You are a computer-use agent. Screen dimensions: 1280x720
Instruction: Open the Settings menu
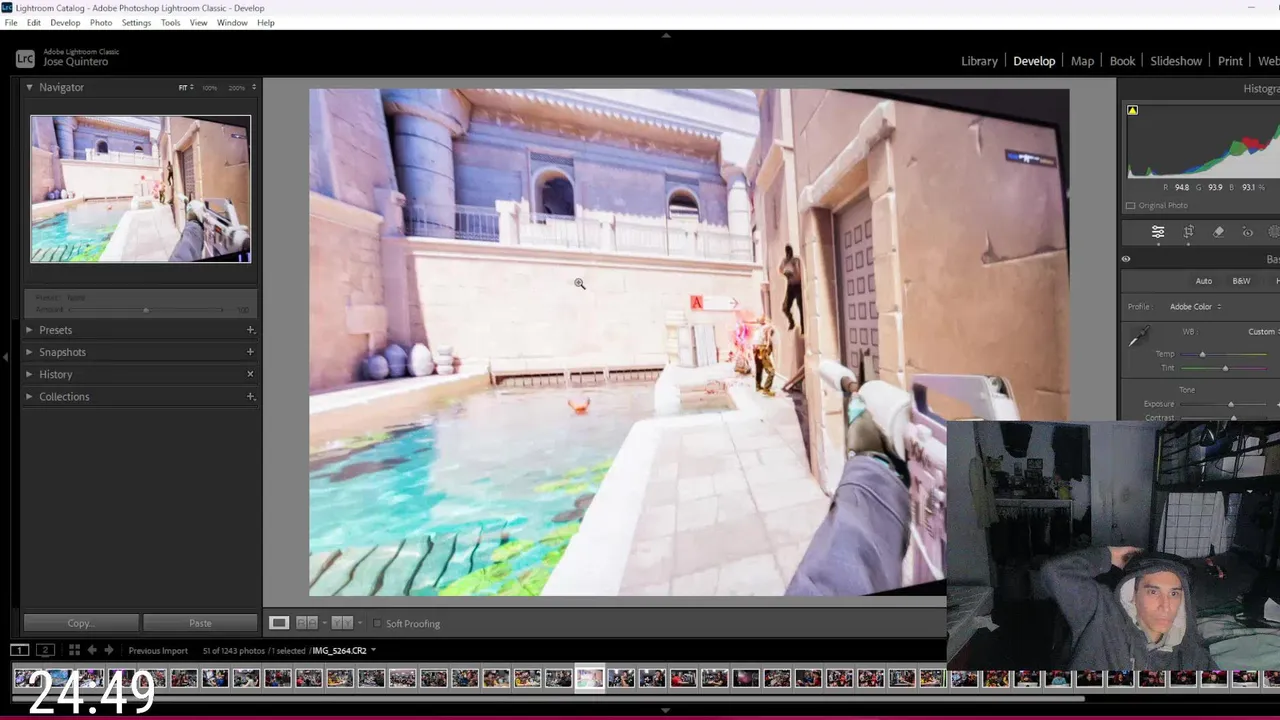click(x=136, y=22)
